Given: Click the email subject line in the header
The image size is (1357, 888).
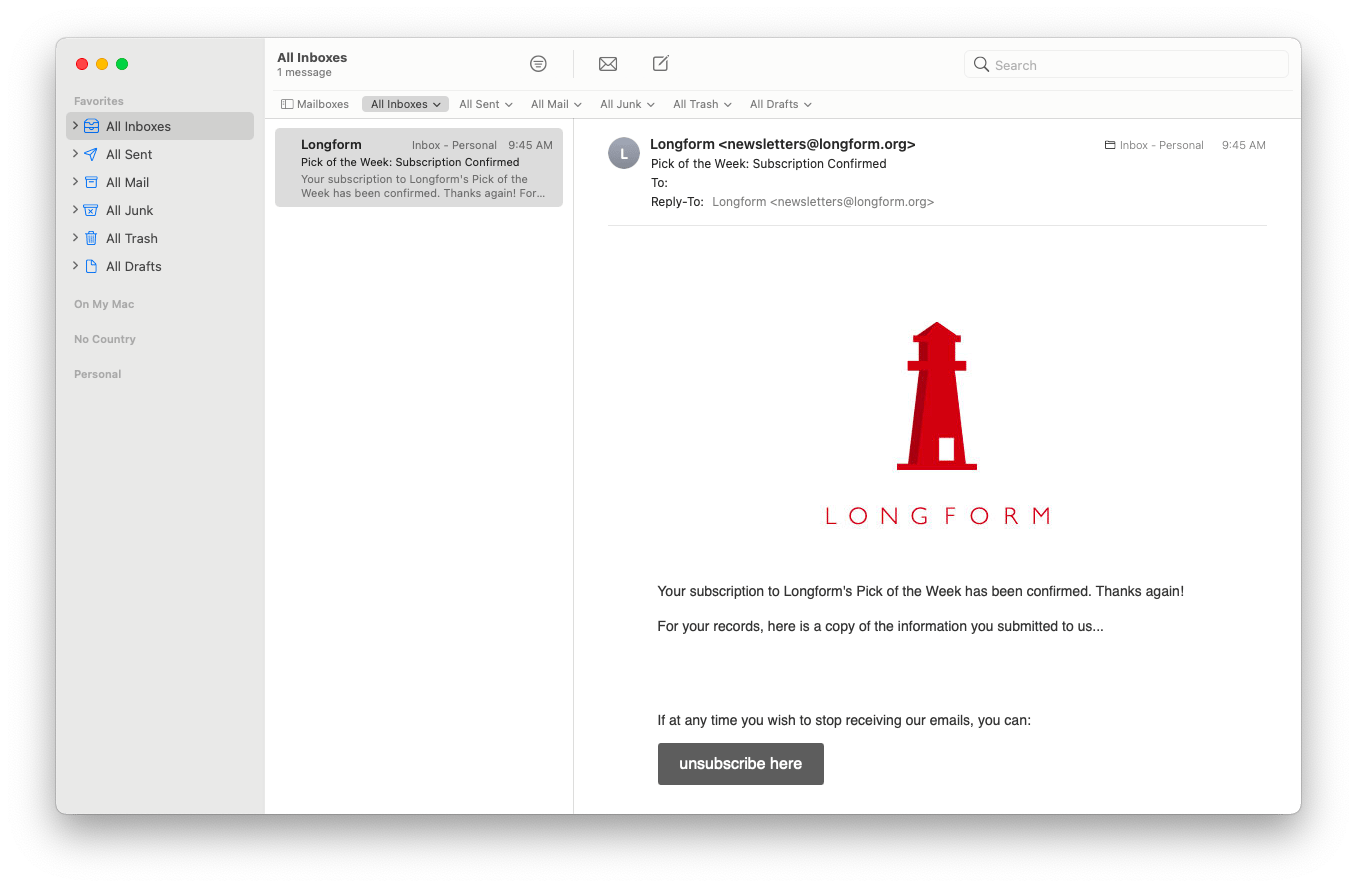Looking at the screenshot, I should pos(769,163).
